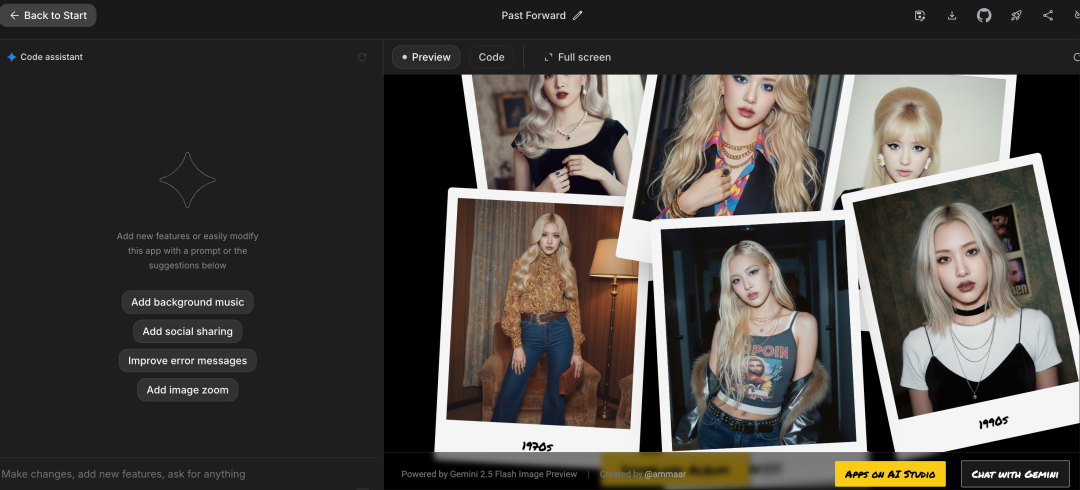This screenshot has height=490, width=1080.
Task: Switch to the Code tab
Action: (x=491, y=57)
